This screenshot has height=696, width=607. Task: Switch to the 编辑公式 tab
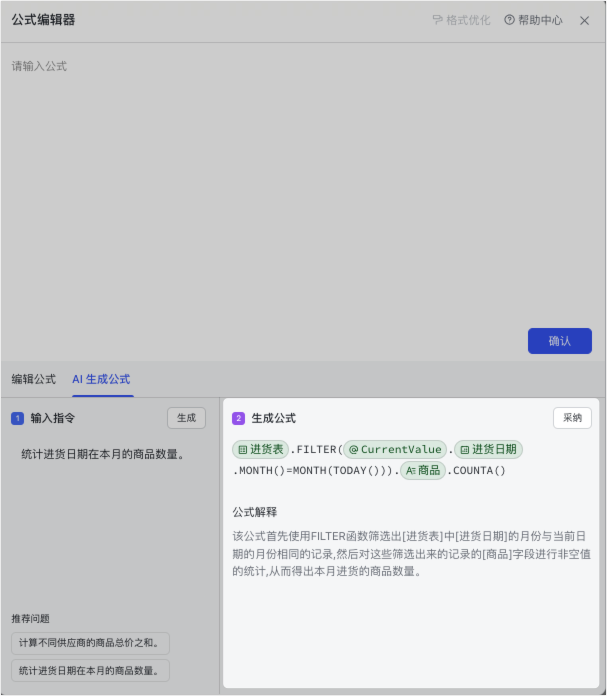(x=34, y=379)
